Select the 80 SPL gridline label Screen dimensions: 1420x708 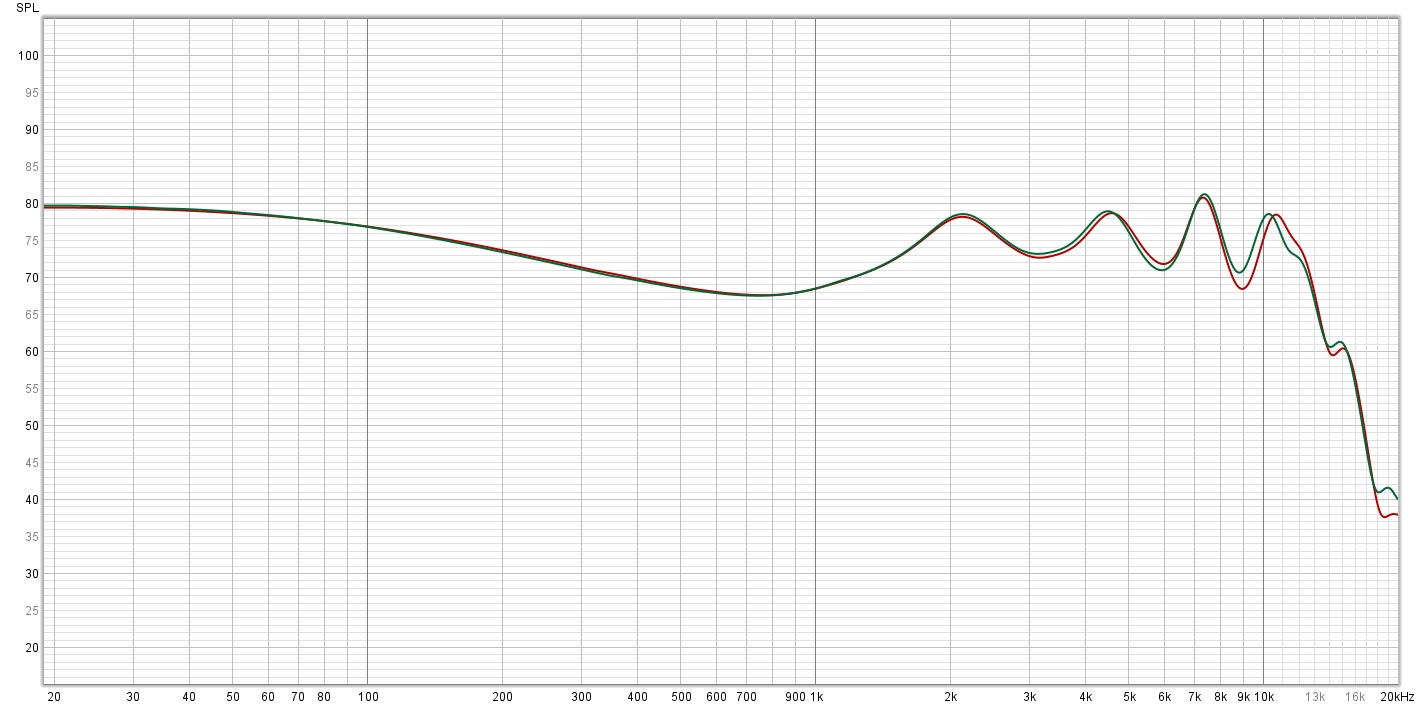coord(30,203)
